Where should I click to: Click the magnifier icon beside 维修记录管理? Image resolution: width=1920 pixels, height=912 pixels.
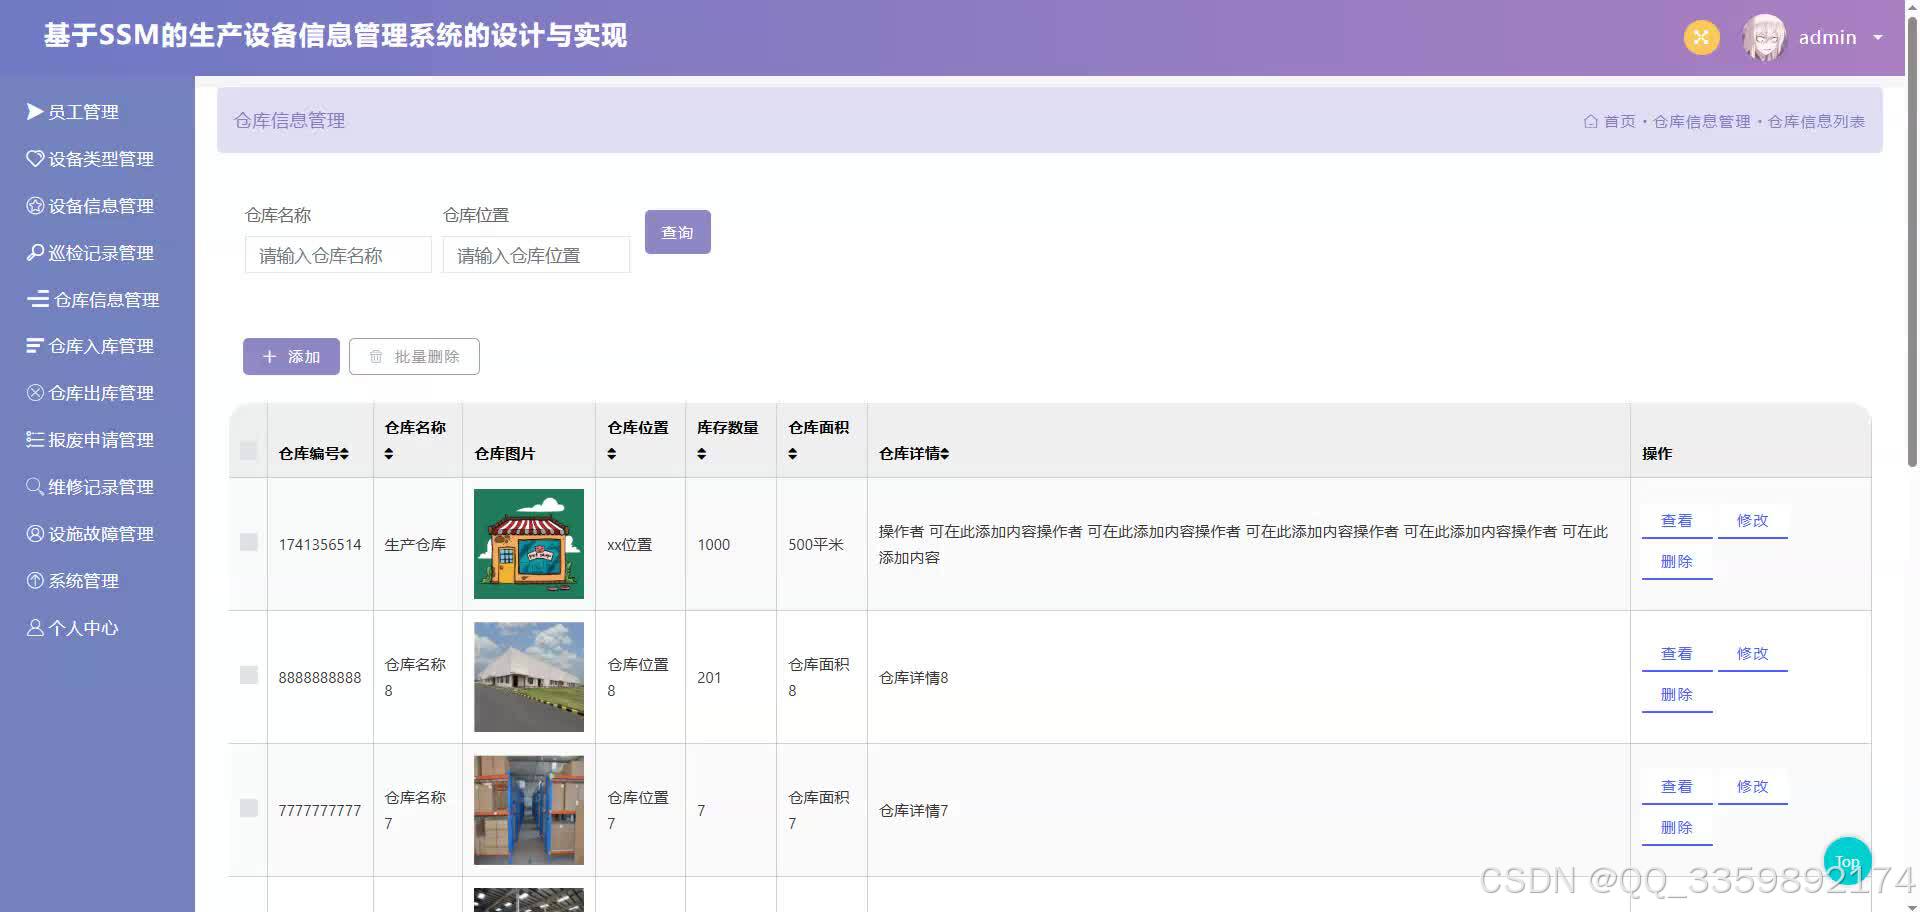click(35, 486)
